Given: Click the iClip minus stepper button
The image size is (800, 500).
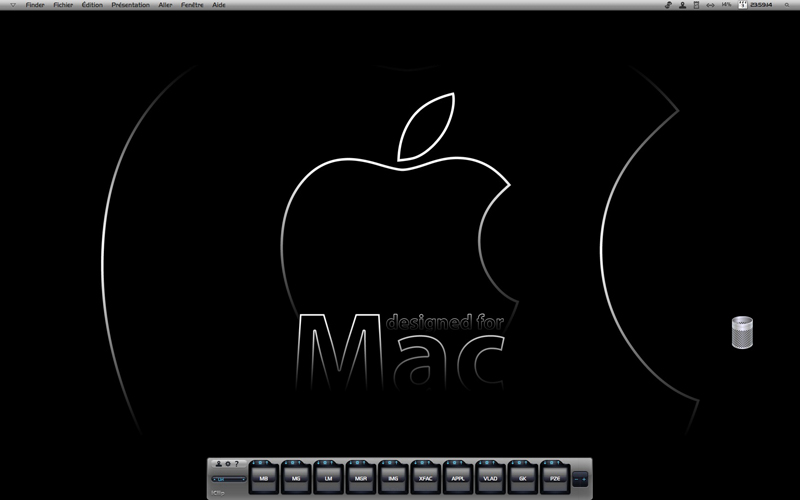Looking at the screenshot, I should coord(577,479).
